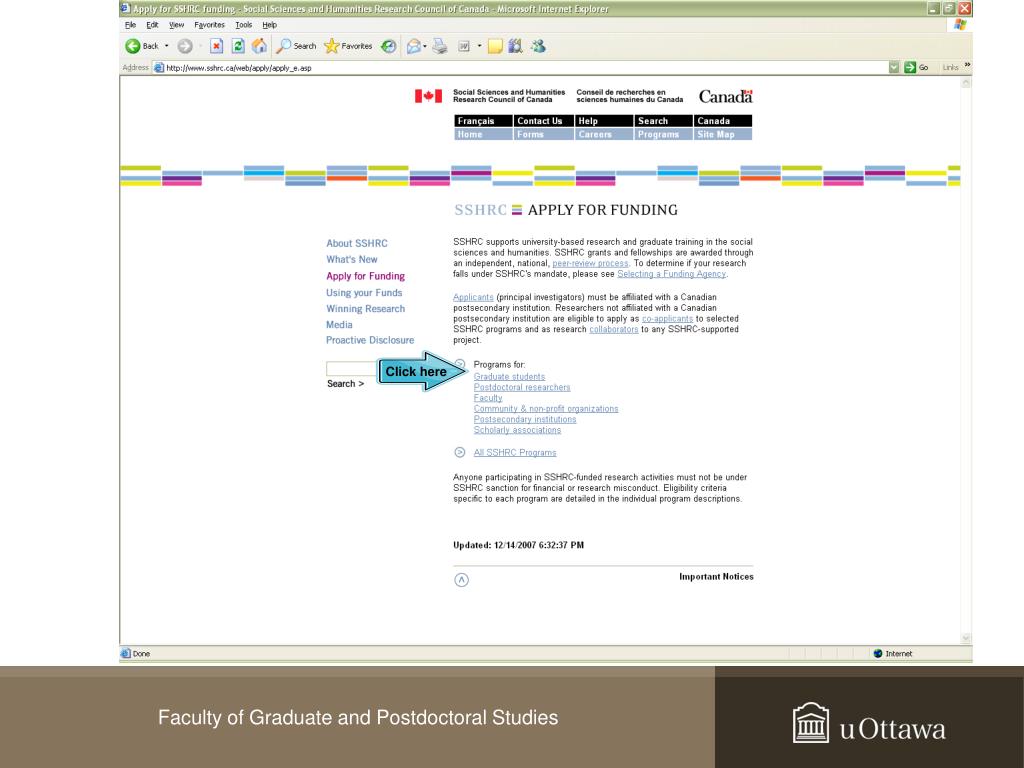Viewport: 1024px width, 768px height.
Task: Click the Home page icon
Action: pos(259,46)
